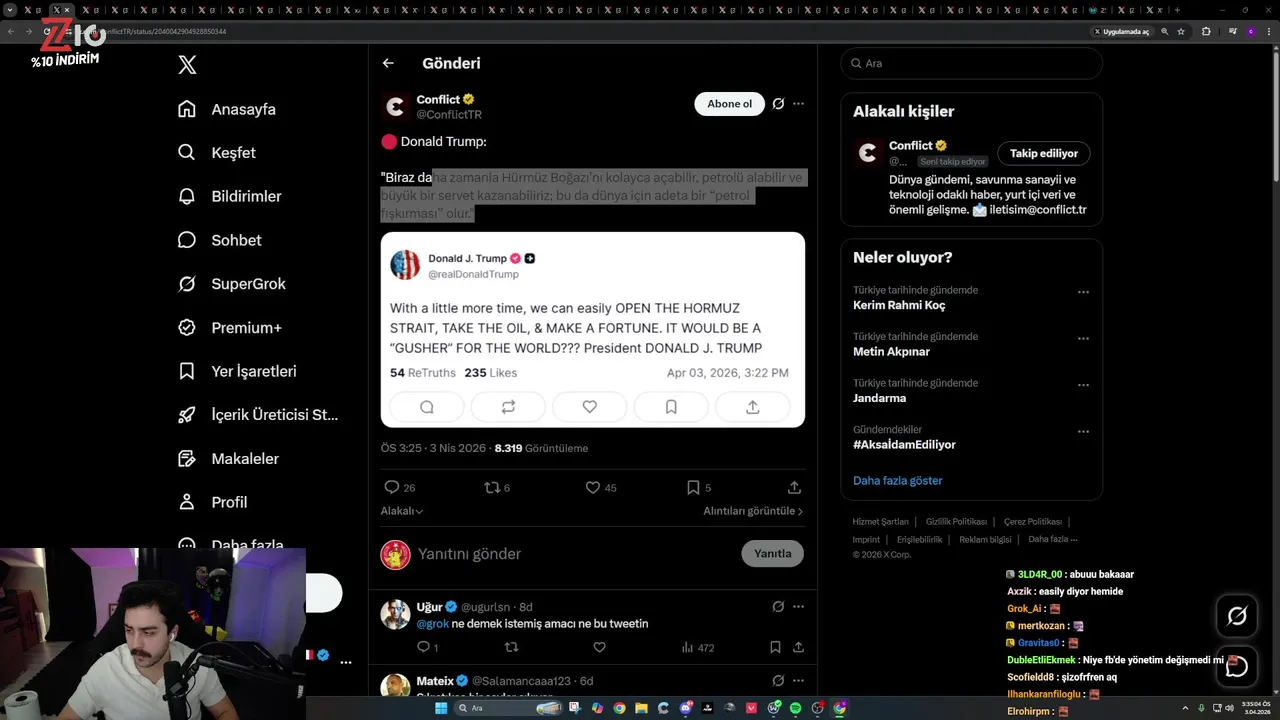Open options for Jandarma trend

point(1083,386)
